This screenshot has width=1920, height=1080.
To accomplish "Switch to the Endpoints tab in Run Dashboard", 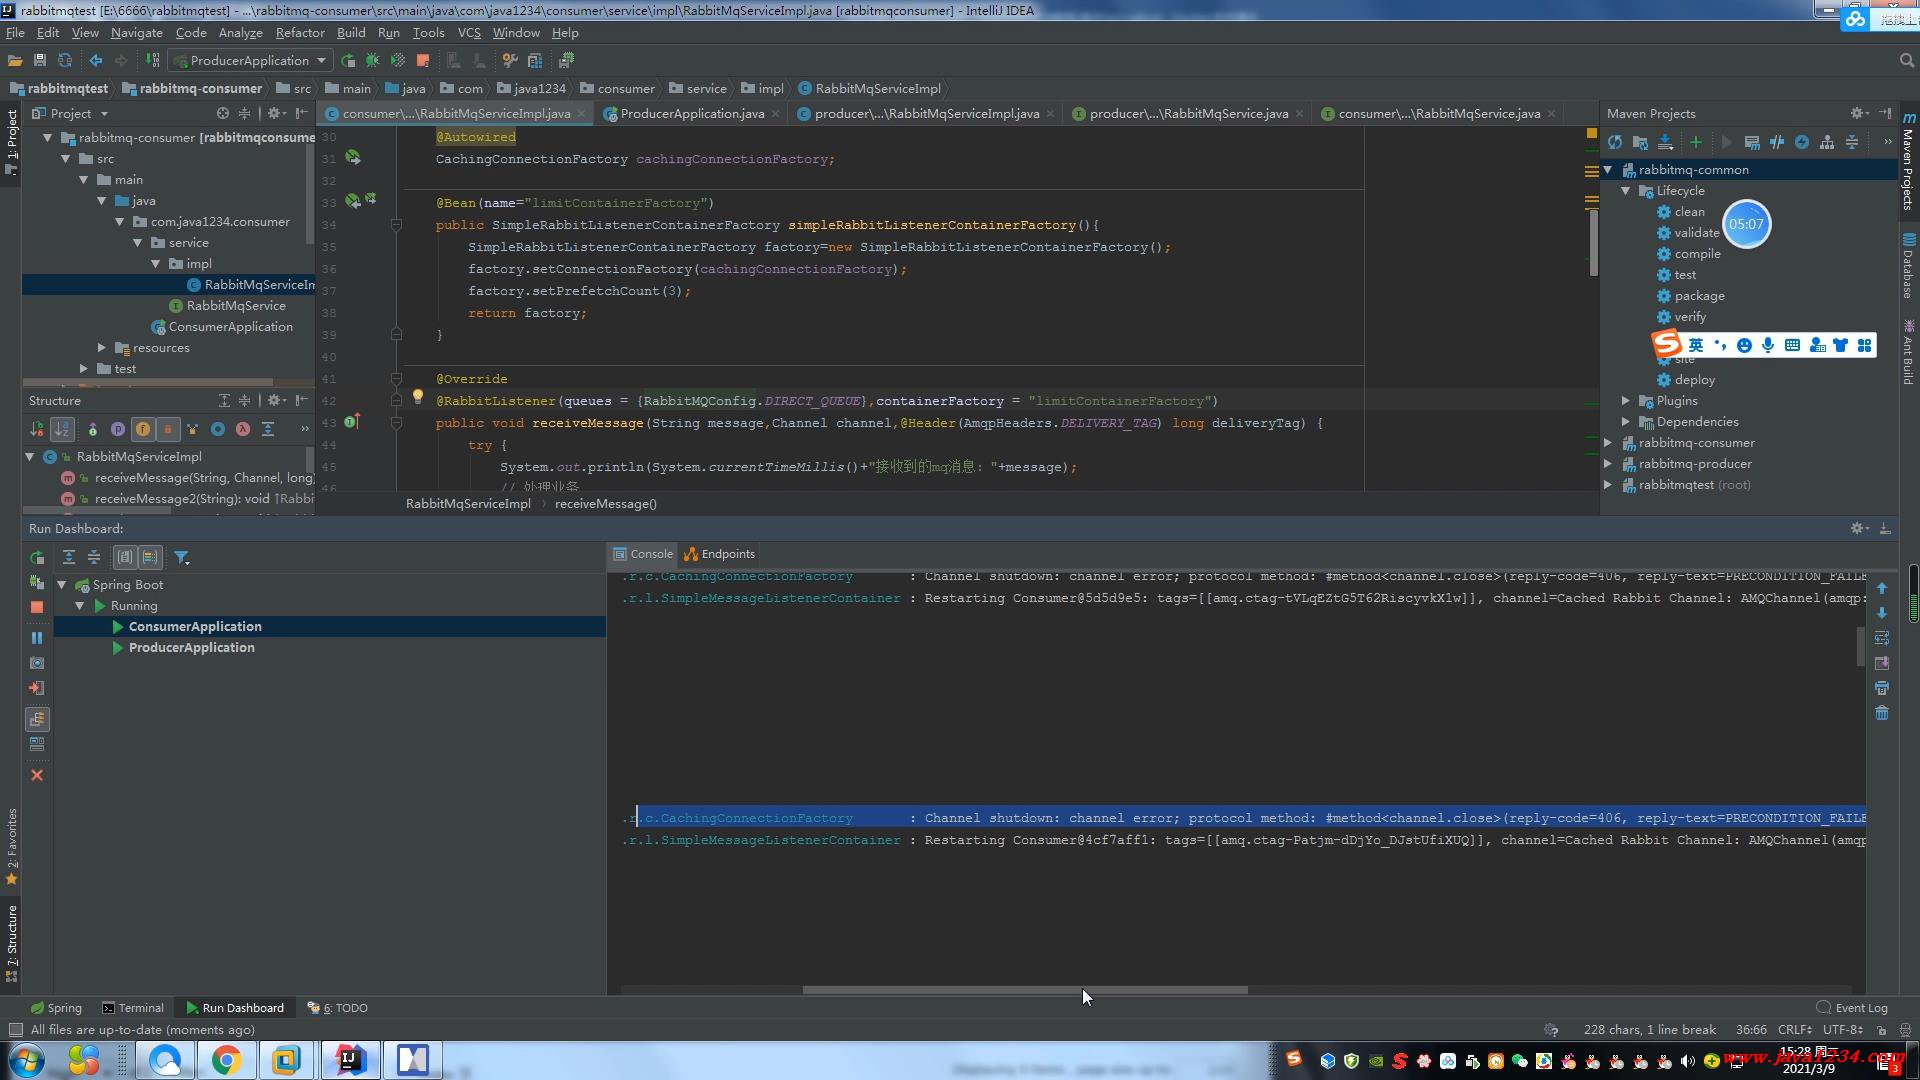I will (720, 554).
